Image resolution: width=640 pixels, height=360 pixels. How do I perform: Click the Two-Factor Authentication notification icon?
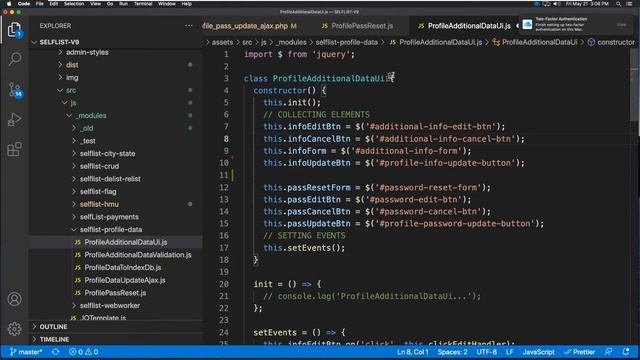527,24
